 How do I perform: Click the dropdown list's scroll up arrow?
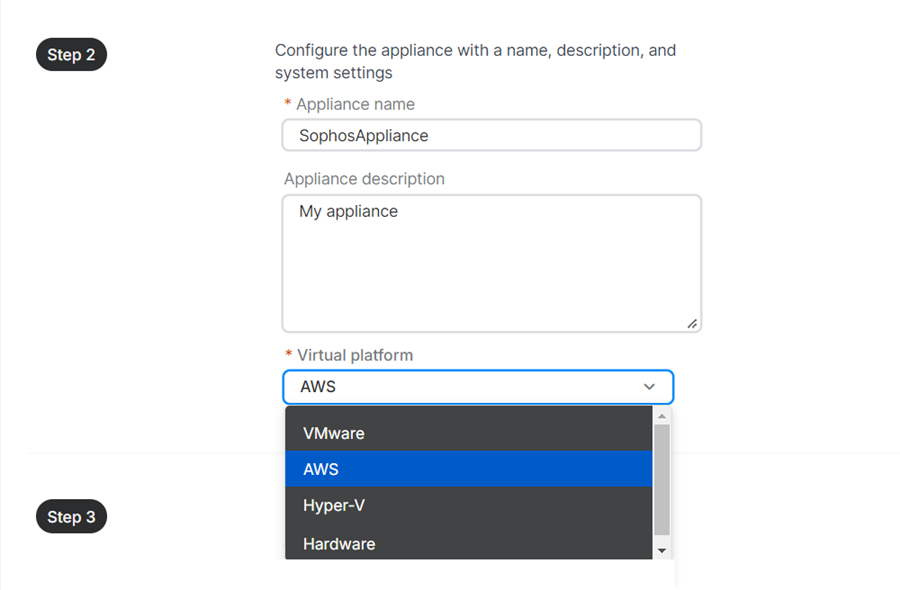tap(661, 414)
